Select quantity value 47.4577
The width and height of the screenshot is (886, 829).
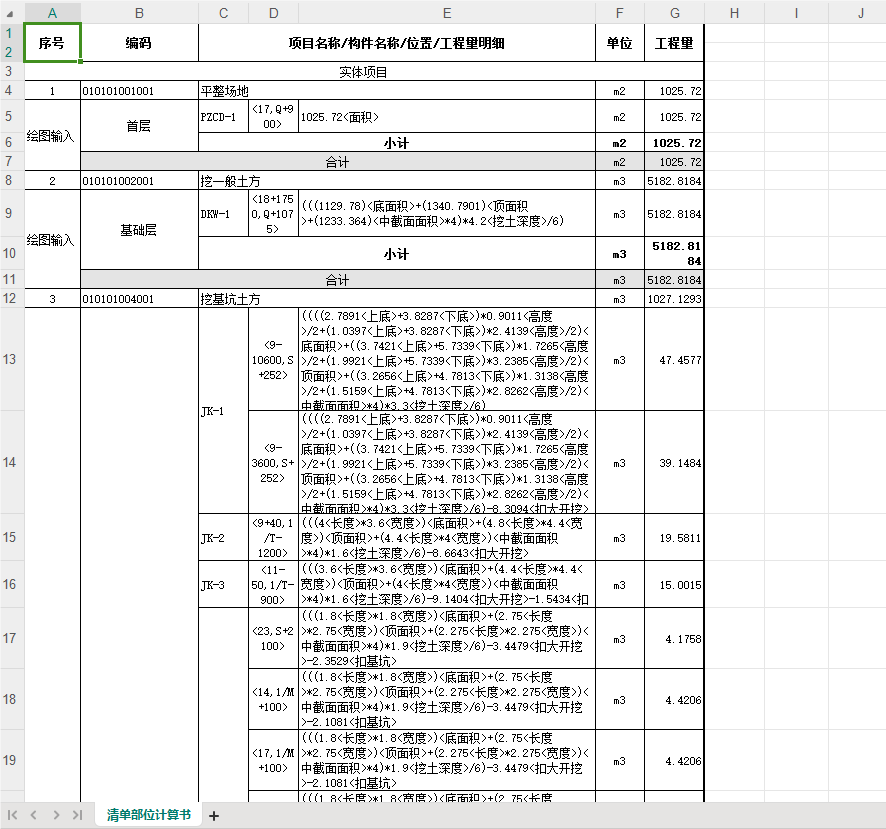coord(674,359)
